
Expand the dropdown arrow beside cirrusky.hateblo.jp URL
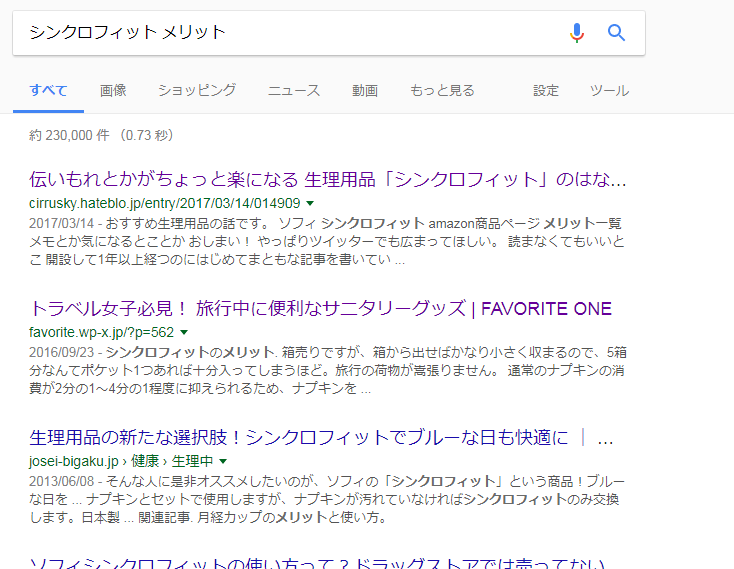(x=310, y=204)
